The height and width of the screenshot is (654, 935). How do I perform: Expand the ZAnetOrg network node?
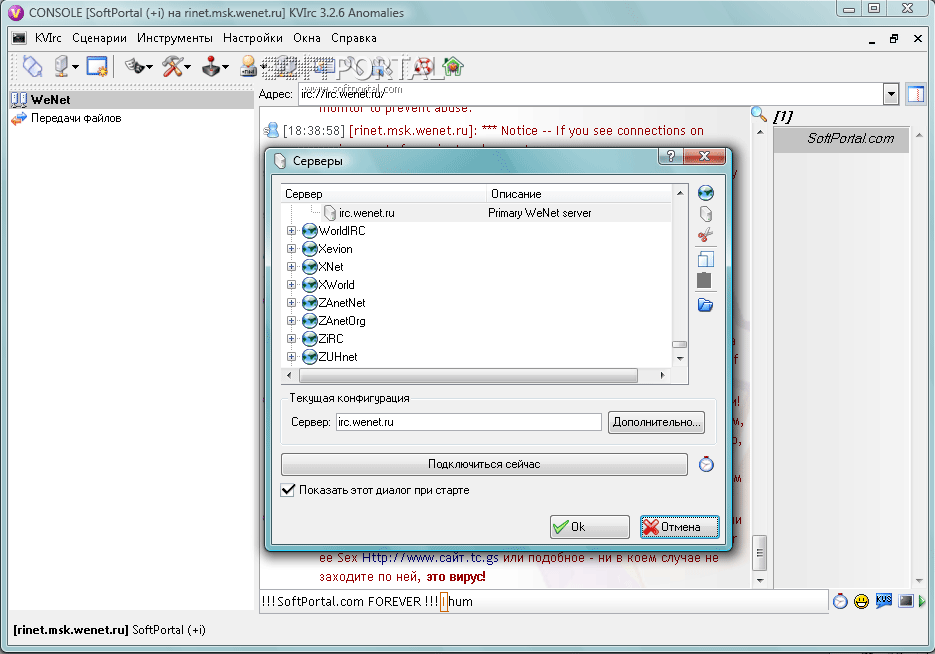pyautogui.click(x=291, y=321)
